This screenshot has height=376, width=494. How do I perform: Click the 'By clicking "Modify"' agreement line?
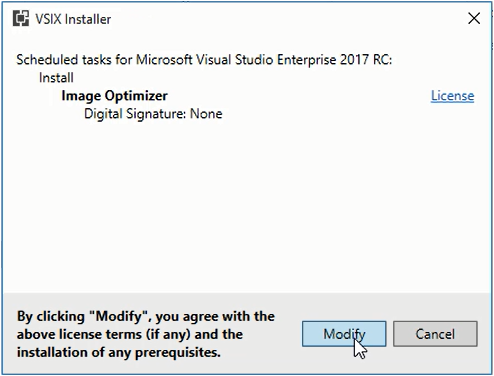tap(146, 316)
